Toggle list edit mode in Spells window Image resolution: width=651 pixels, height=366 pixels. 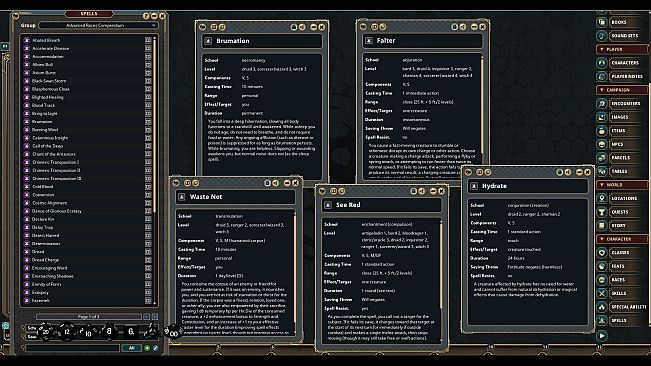[156, 348]
